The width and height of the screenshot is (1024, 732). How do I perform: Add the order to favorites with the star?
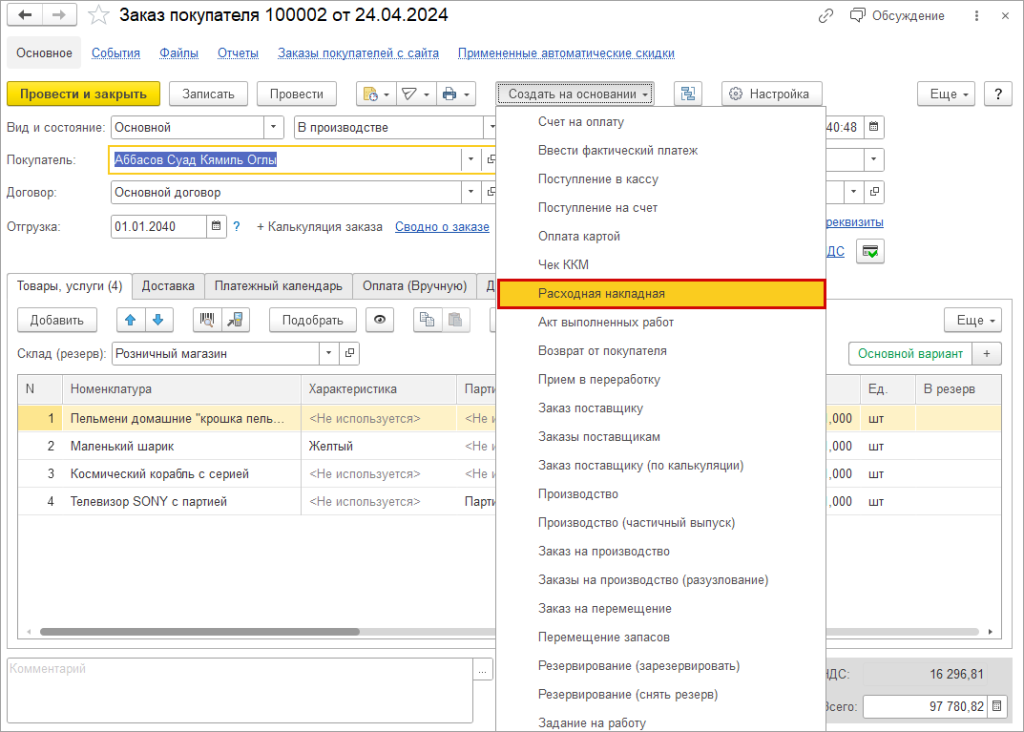[98, 16]
